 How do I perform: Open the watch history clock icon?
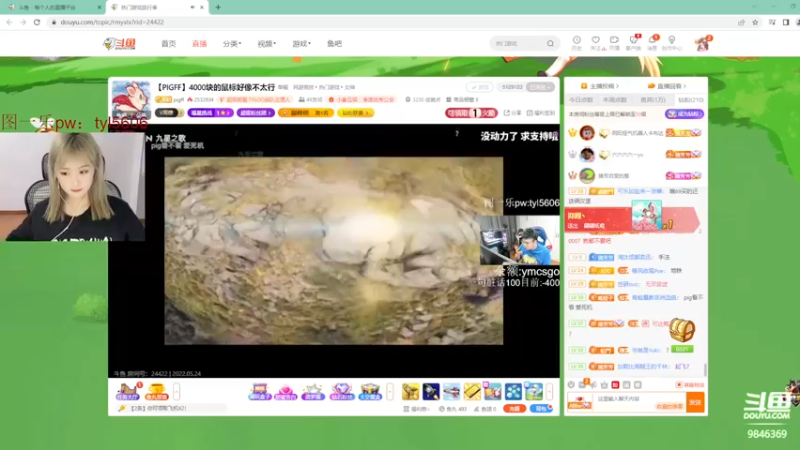pos(577,43)
